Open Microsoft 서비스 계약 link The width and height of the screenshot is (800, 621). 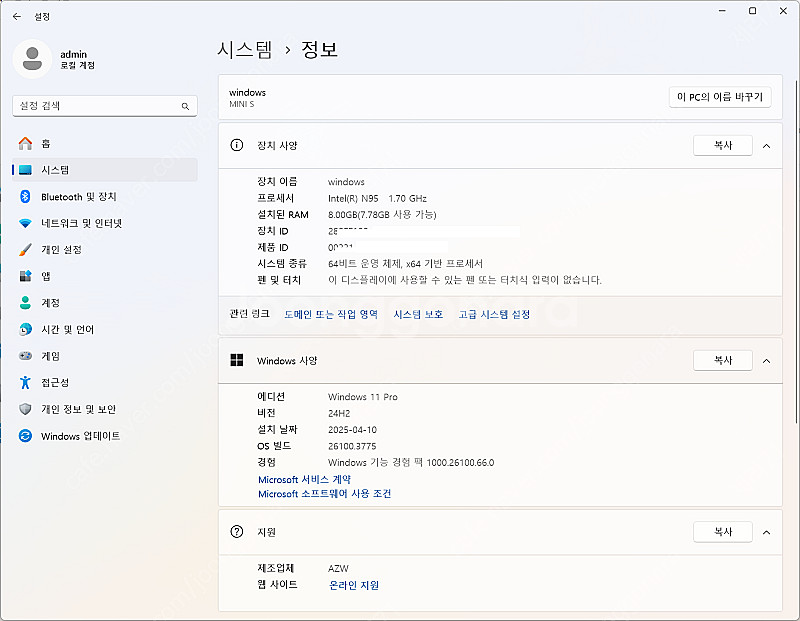305,479
